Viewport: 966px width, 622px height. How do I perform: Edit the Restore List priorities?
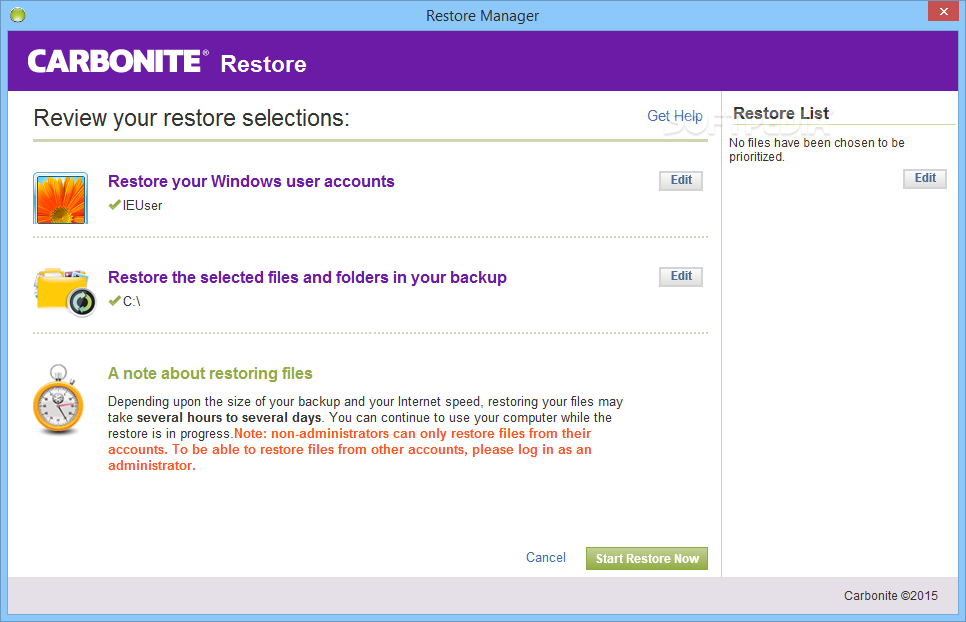[x=925, y=179]
